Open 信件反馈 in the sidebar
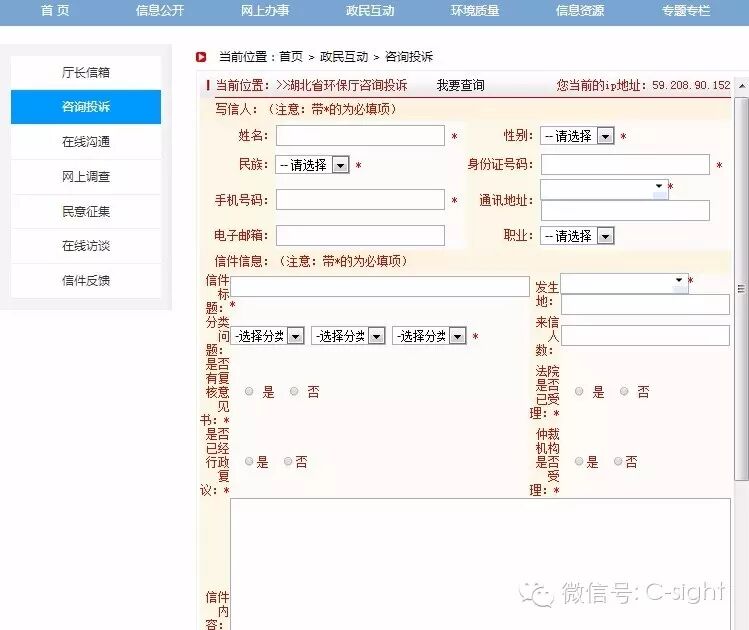 [x=86, y=281]
